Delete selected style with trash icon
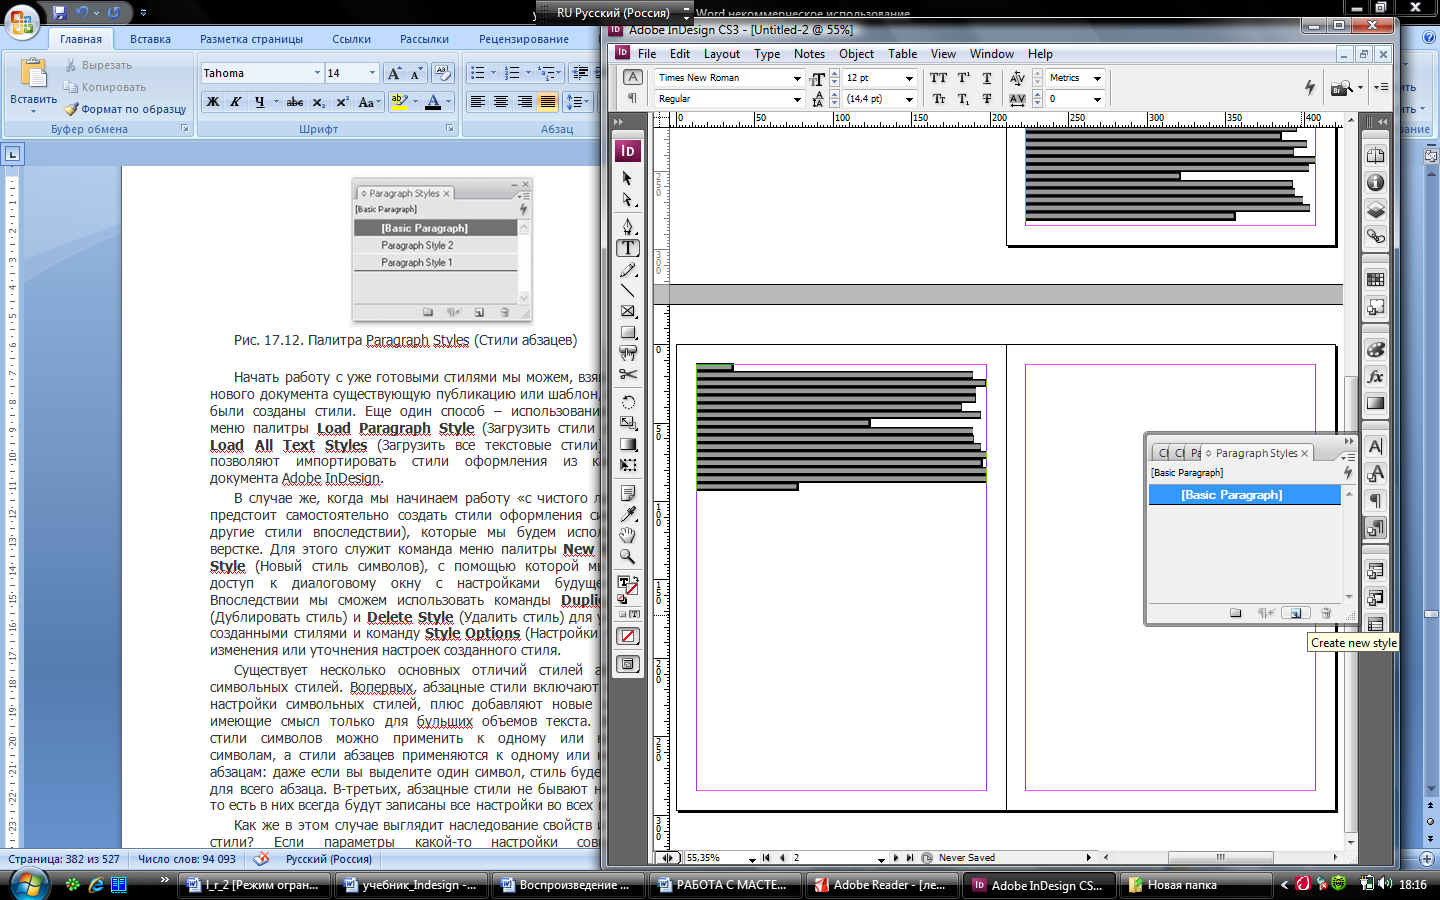1440x900 pixels. tap(1326, 613)
